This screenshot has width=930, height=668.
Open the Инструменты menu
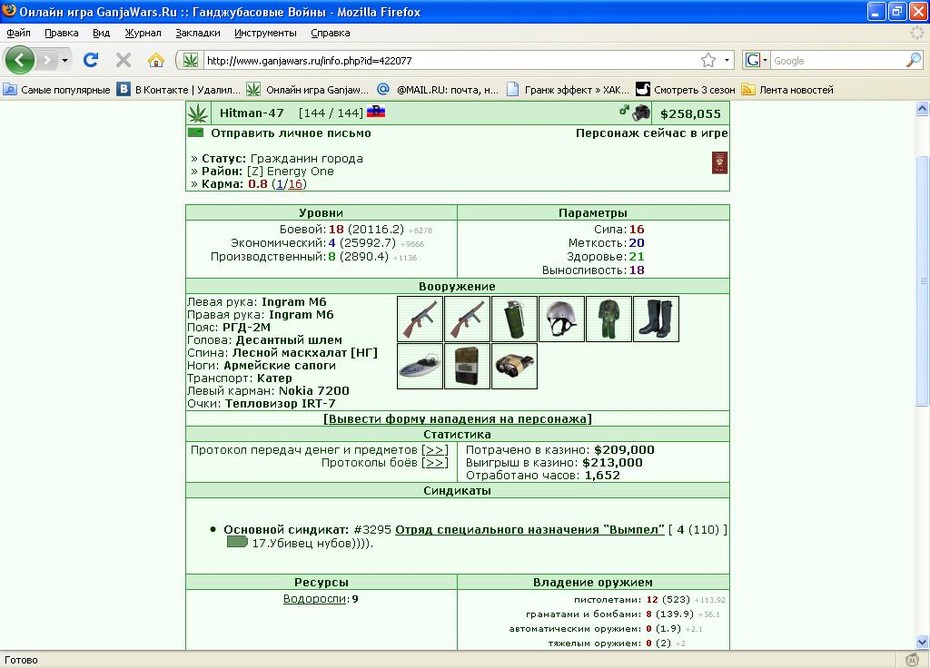click(265, 33)
